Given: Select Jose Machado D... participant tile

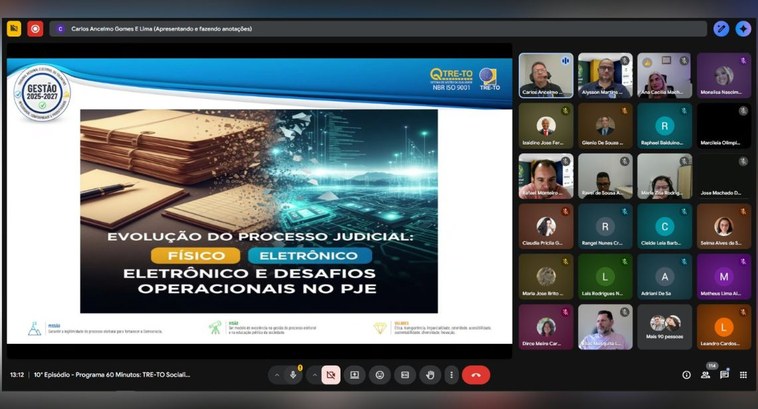Looking at the screenshot, I should [x=724, y=176].
